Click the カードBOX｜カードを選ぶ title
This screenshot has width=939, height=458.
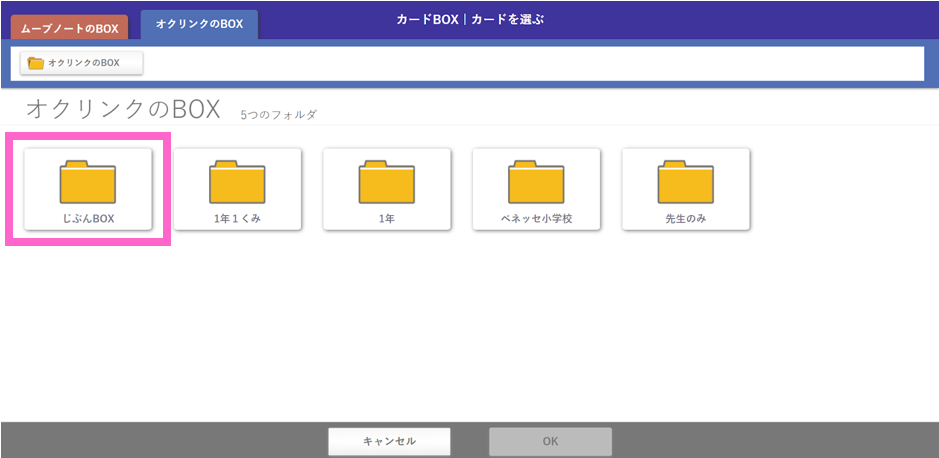pyautogui.click(x=470, y=19)
